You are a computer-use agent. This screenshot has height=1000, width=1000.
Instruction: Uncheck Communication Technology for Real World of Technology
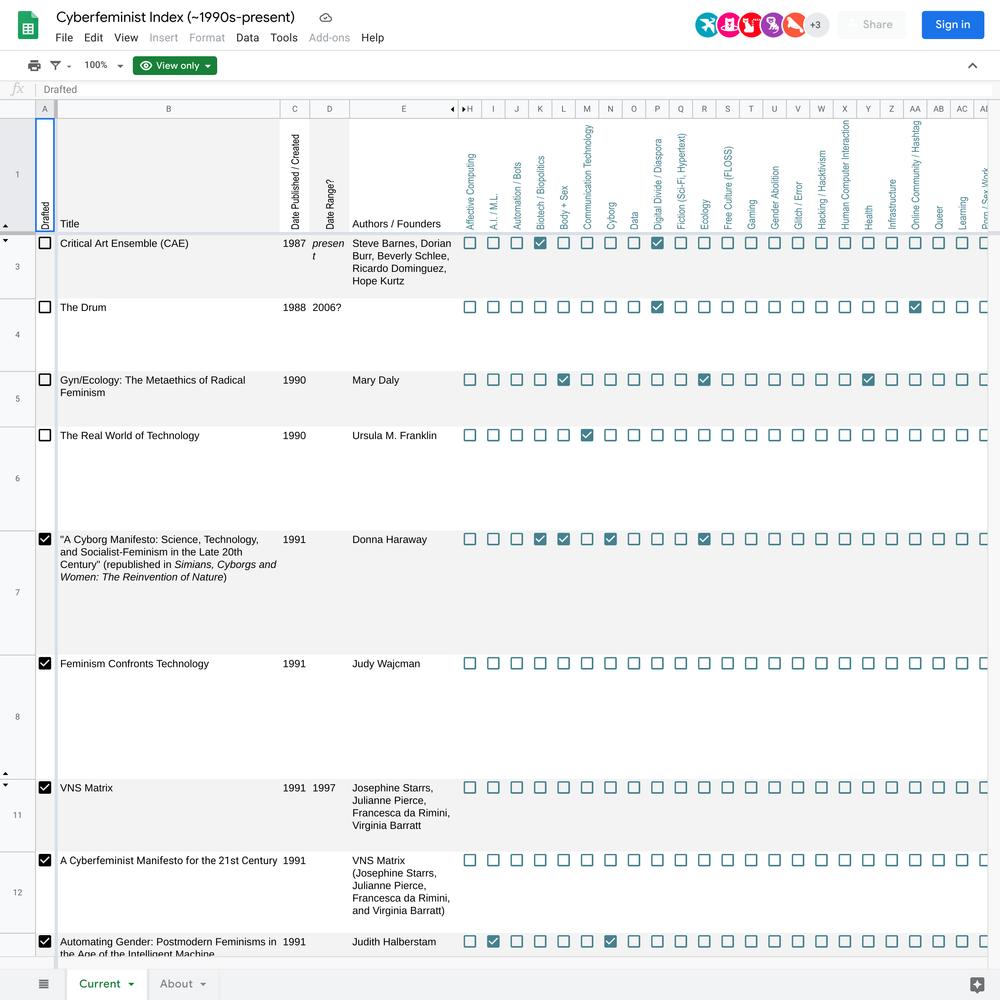587,435
